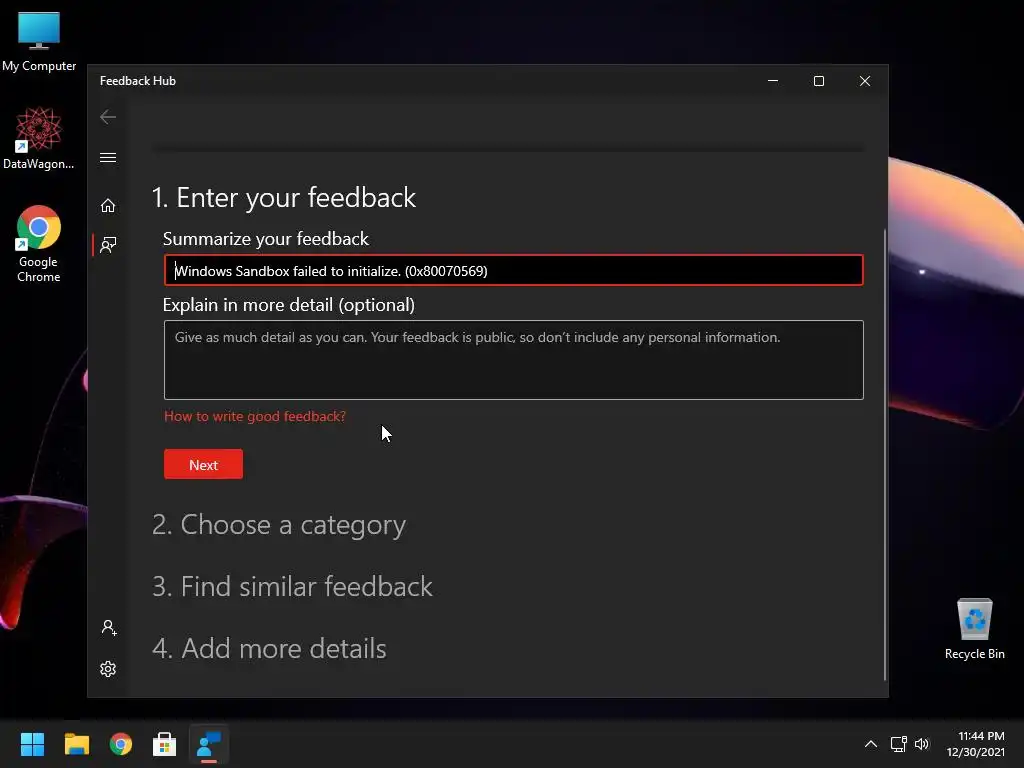Image resolution: width=1024 pixels, height=768 pixels.
Task: Open the Feedback section icon in sidebar
Action: (108, 245)
